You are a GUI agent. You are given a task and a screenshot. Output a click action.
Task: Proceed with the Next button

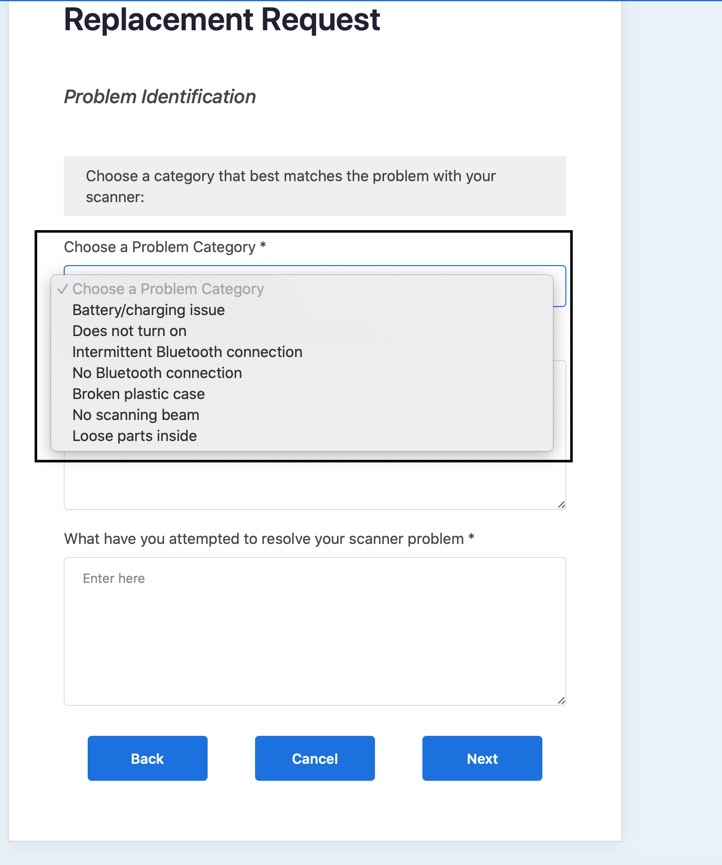click(482, 758)
